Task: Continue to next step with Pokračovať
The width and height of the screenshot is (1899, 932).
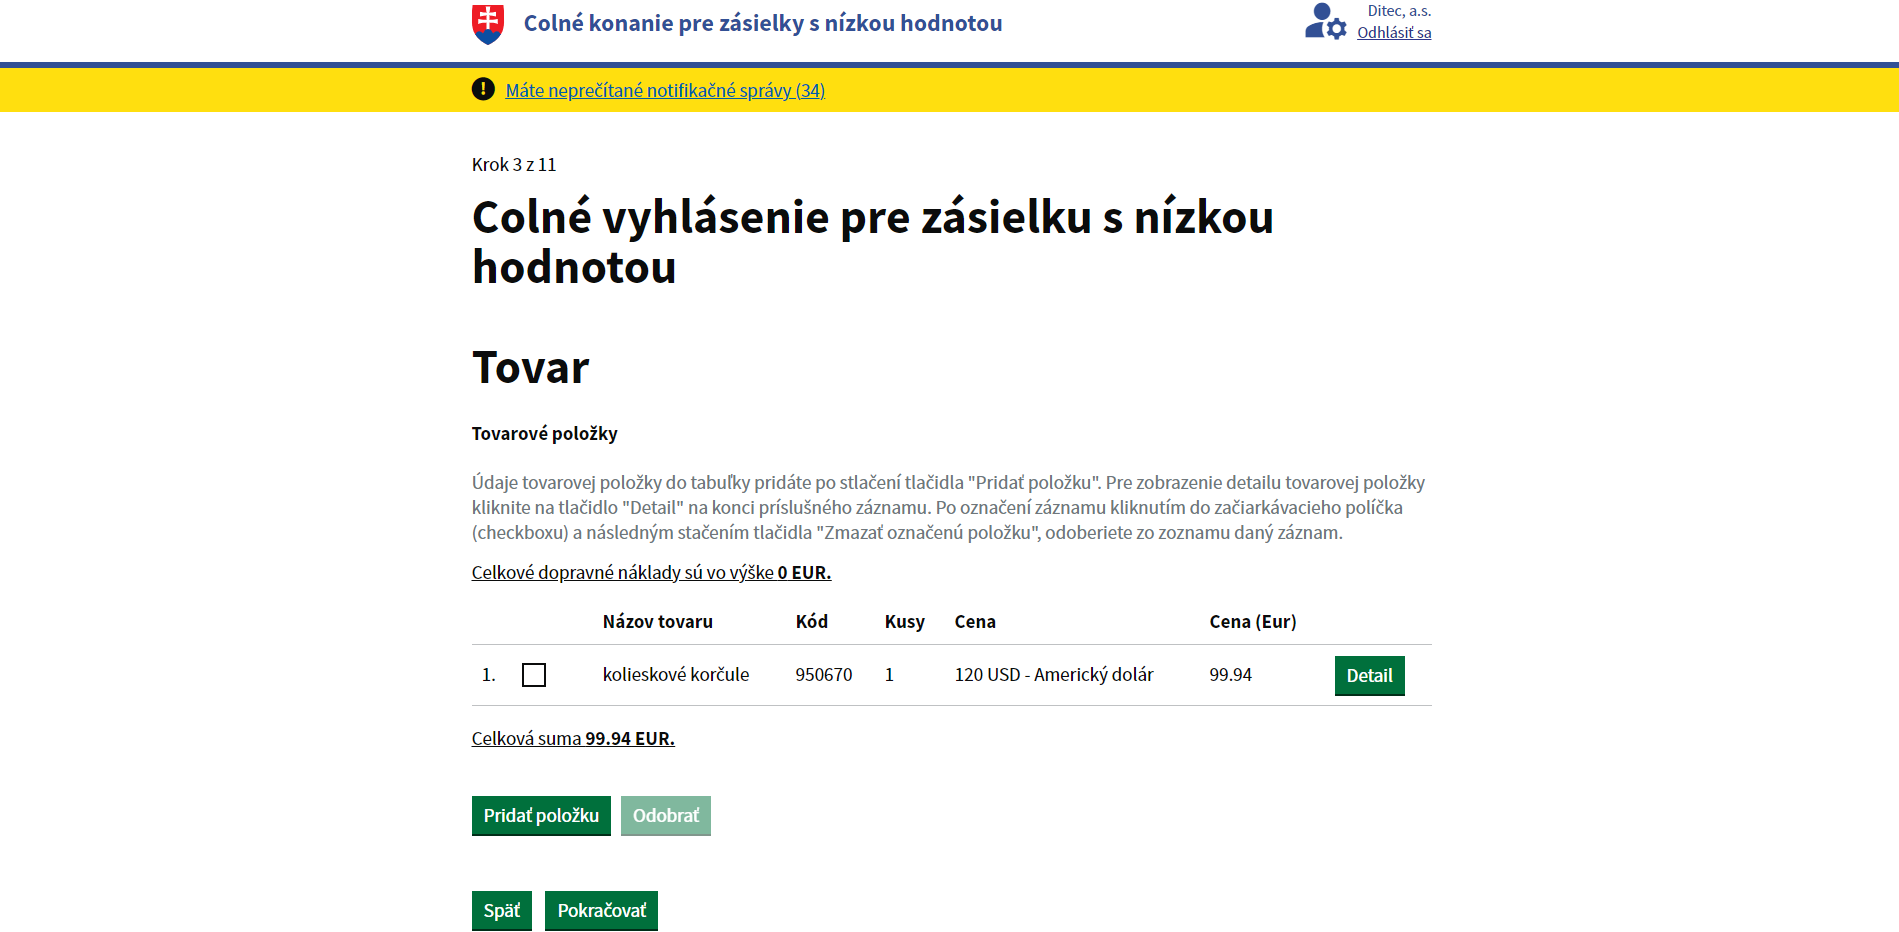Action: tap(601, 911)
